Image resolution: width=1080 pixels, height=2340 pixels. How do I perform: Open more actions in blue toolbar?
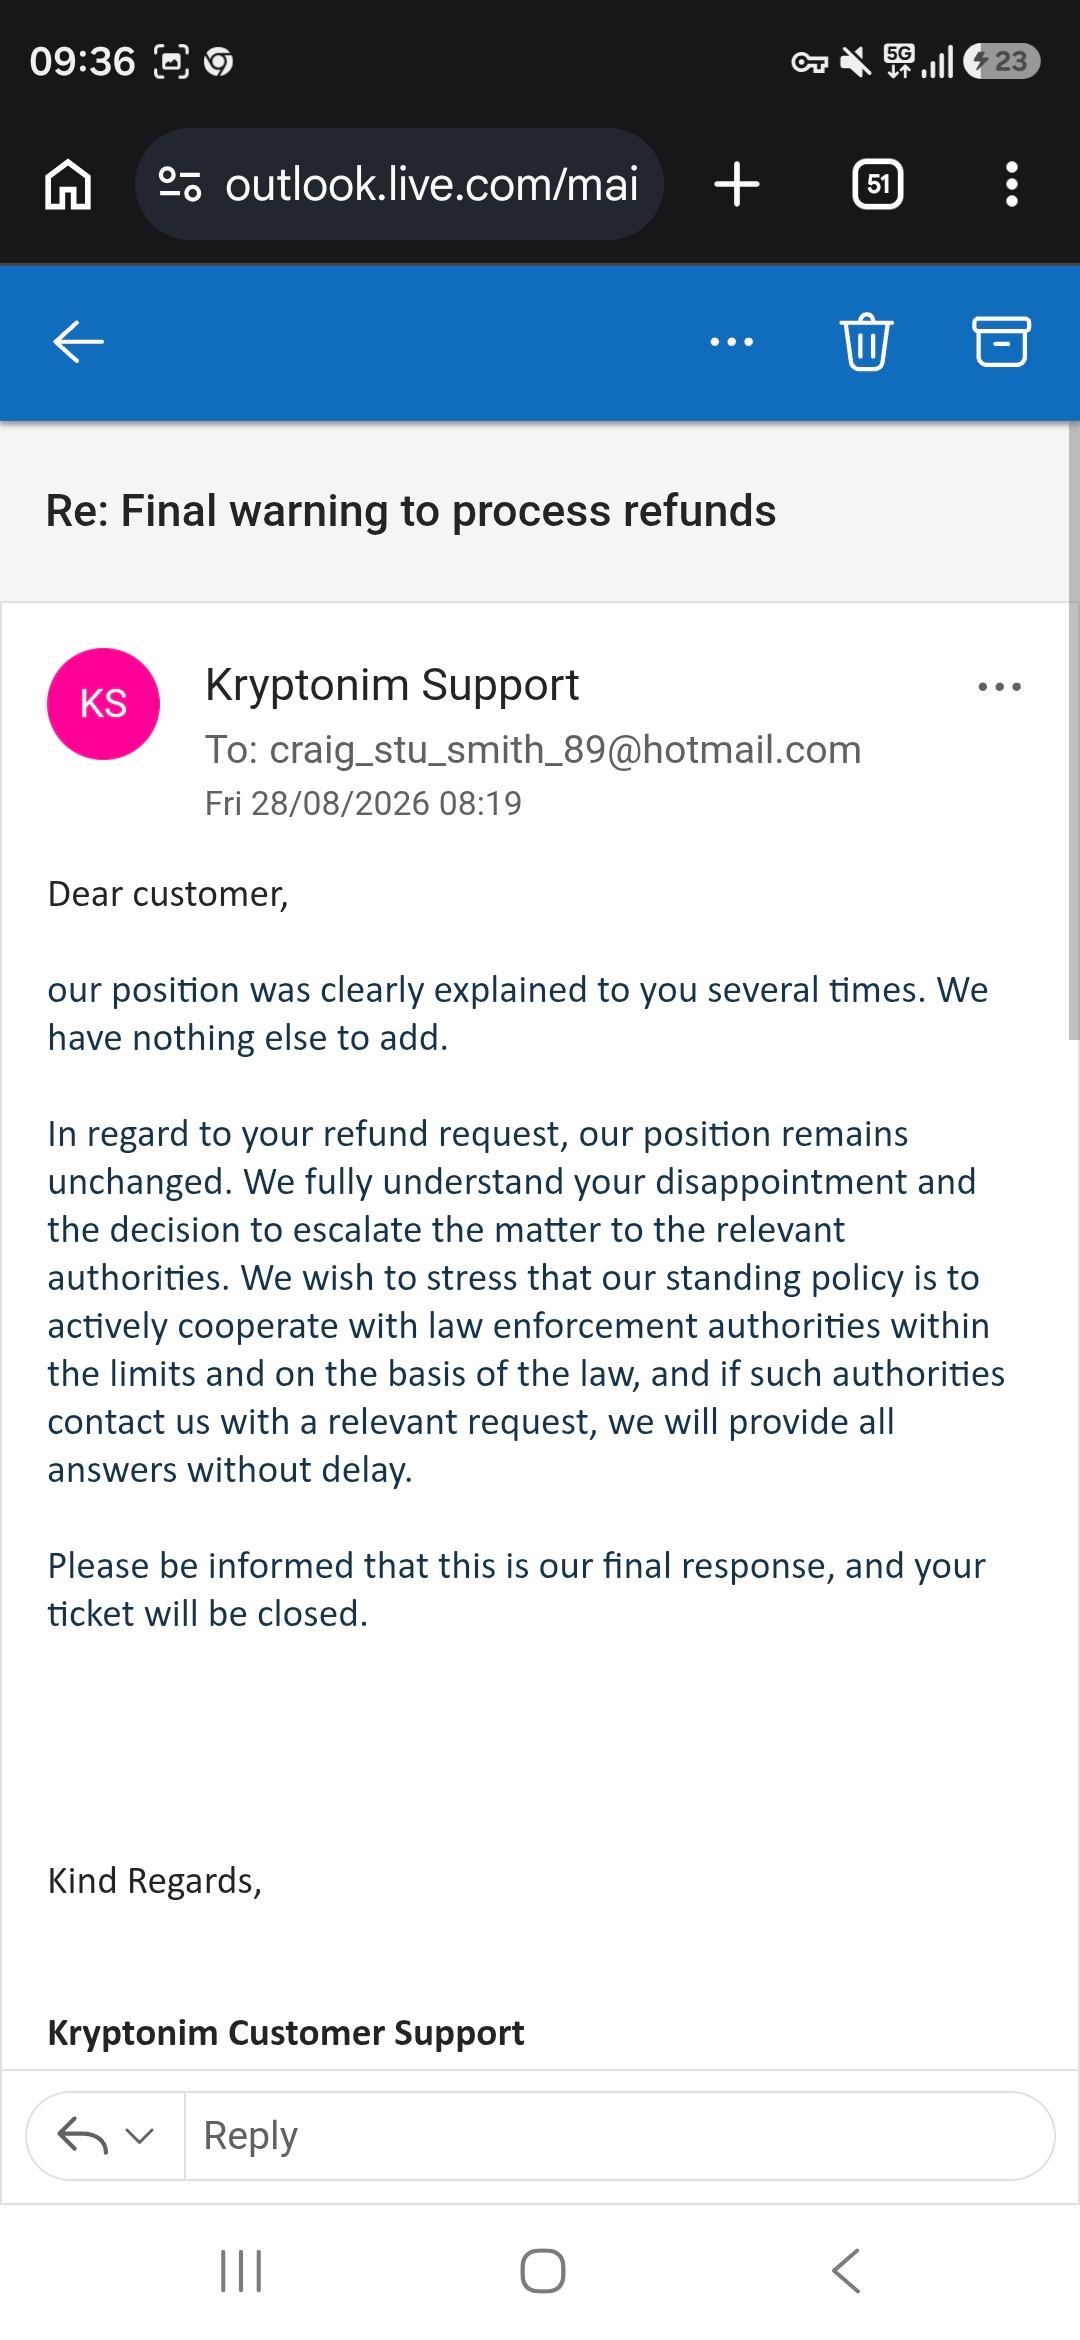(x=732, y=342)
